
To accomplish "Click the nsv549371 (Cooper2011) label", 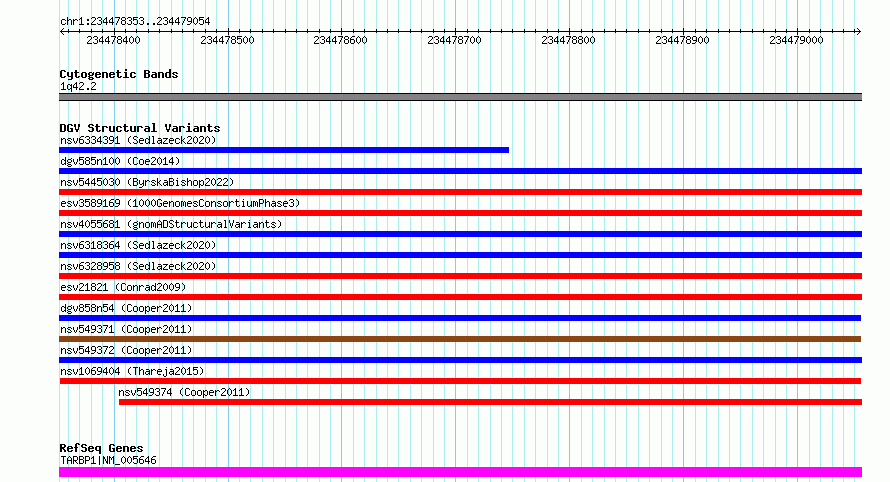I will click(126, 329).
